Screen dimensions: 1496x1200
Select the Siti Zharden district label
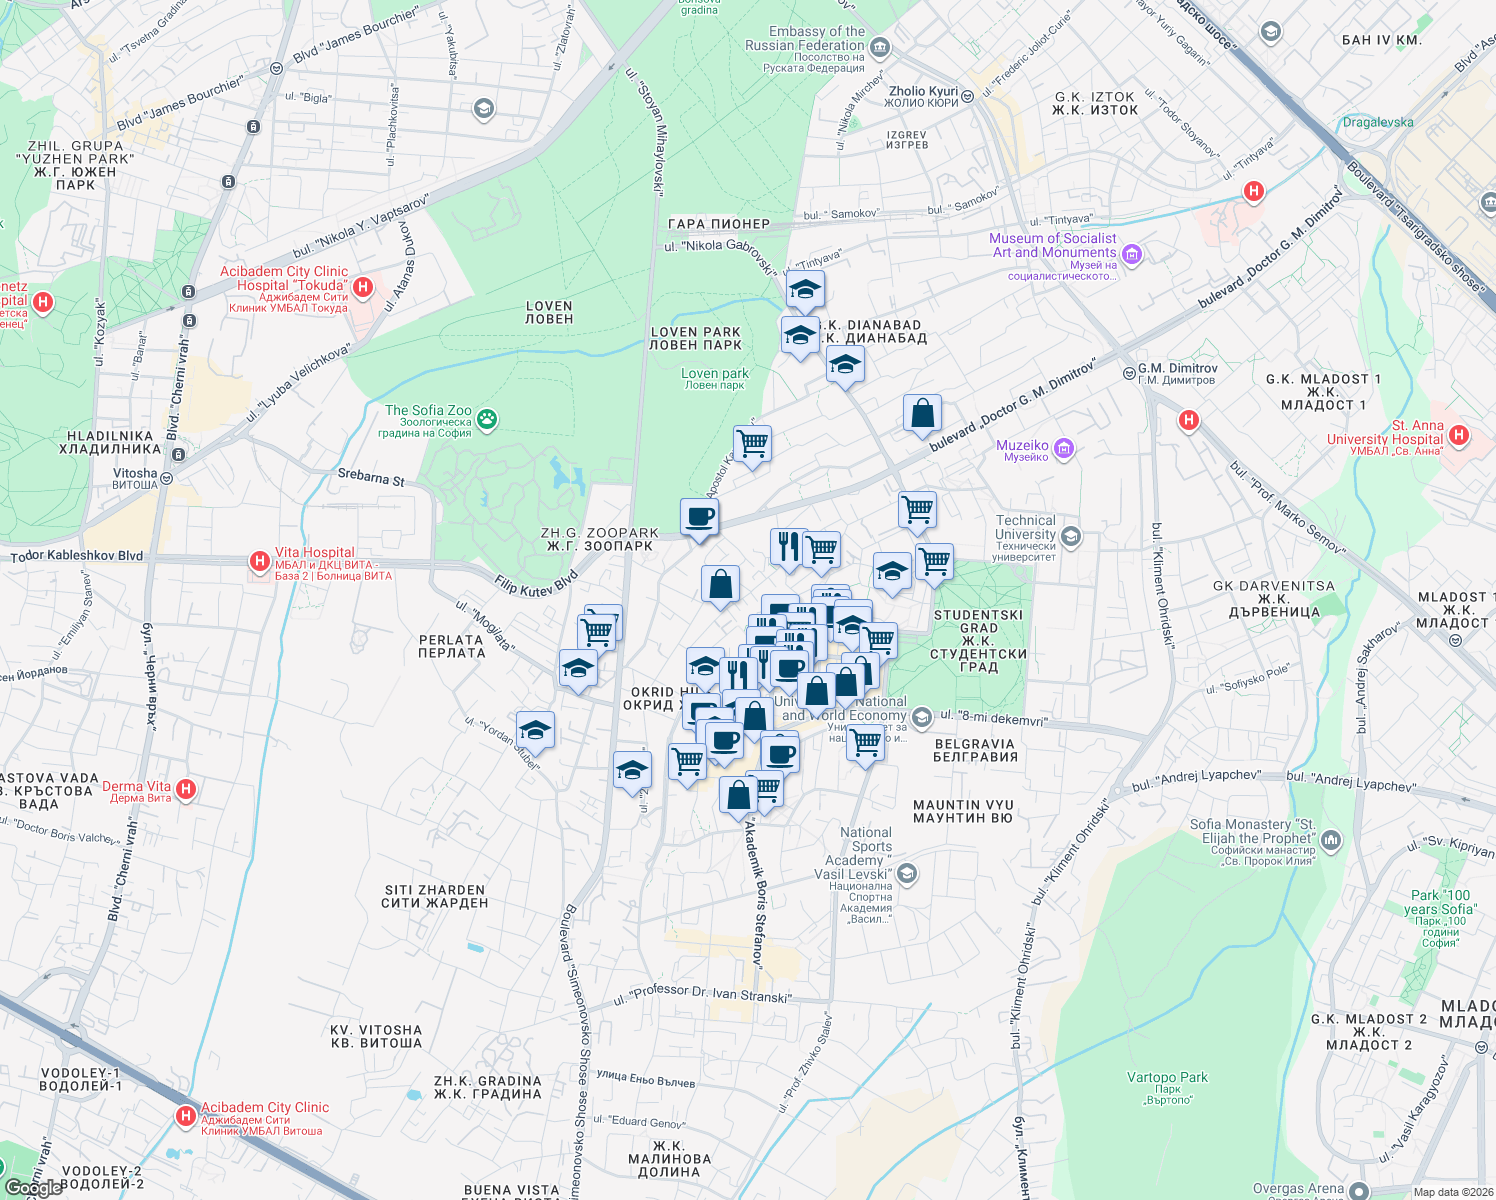435,896
